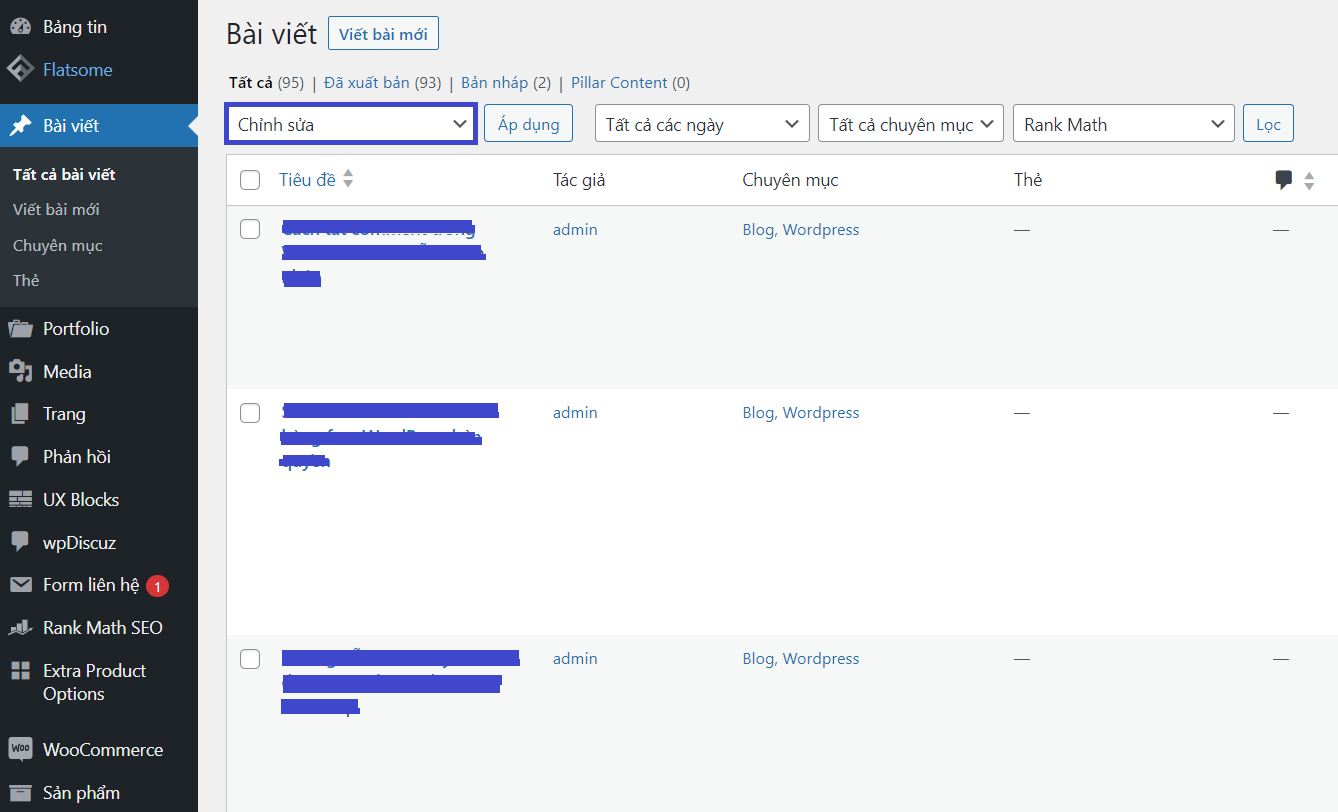Click the Extra Product Options icon
The width and height of the screenshot is (1338, 812).
click(20, 671)
